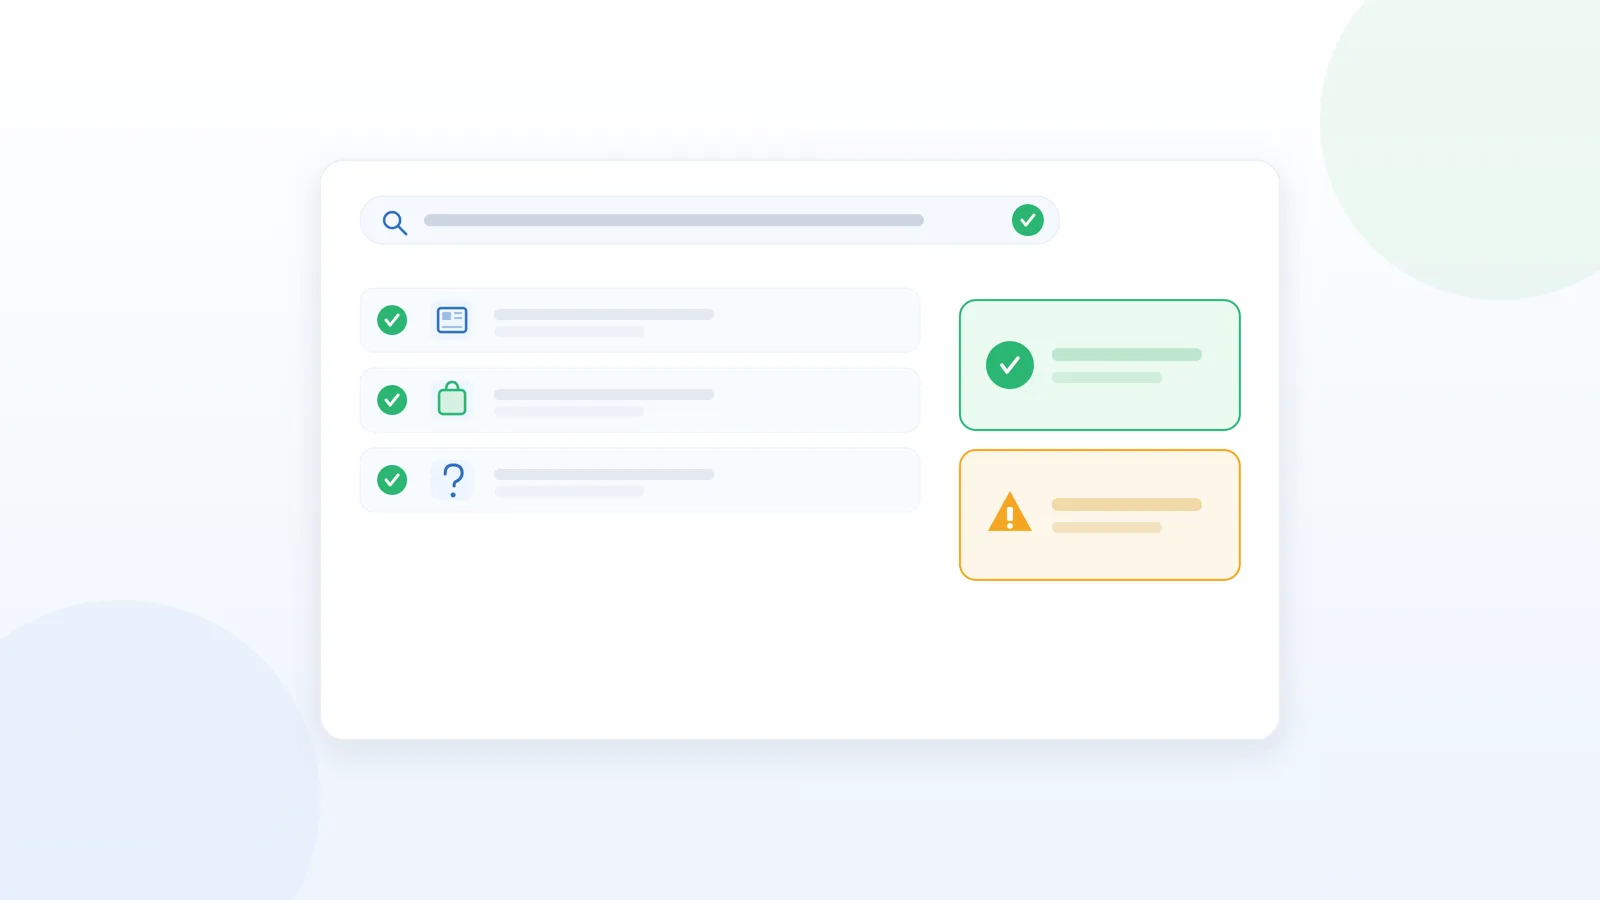The height and width of the screenshot is (900, 1600).
Task: Toggle the checkmark beside the question mark row
Action: click(392, 480)
